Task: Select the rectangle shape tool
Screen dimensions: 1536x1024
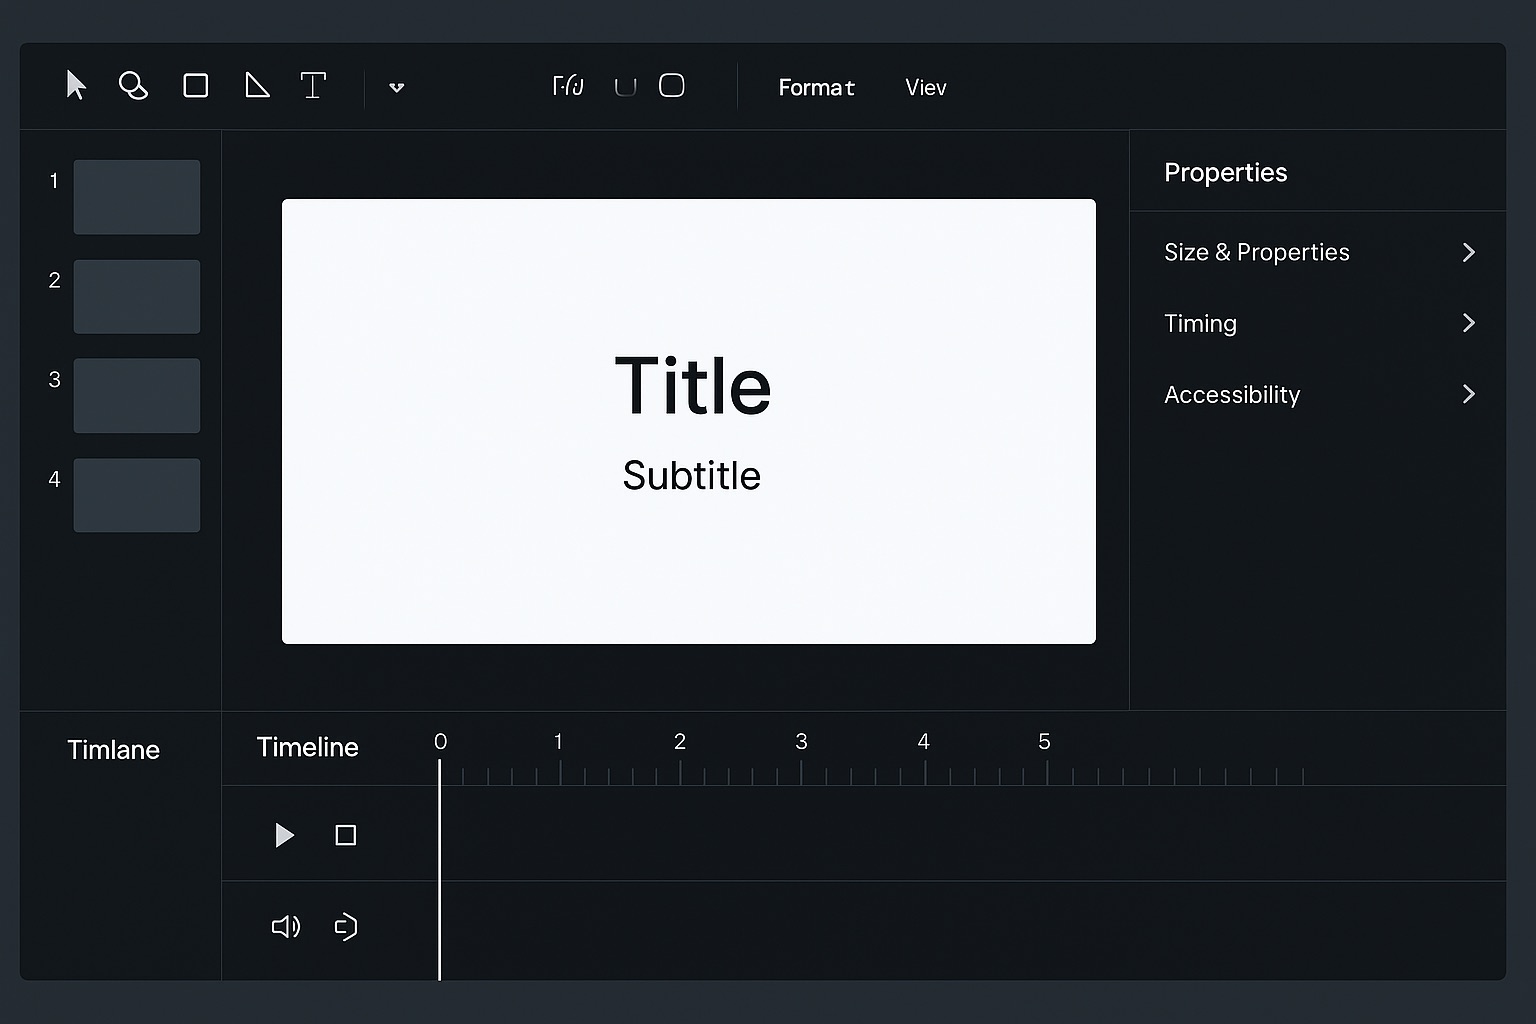Action: [x=196, y=86]
